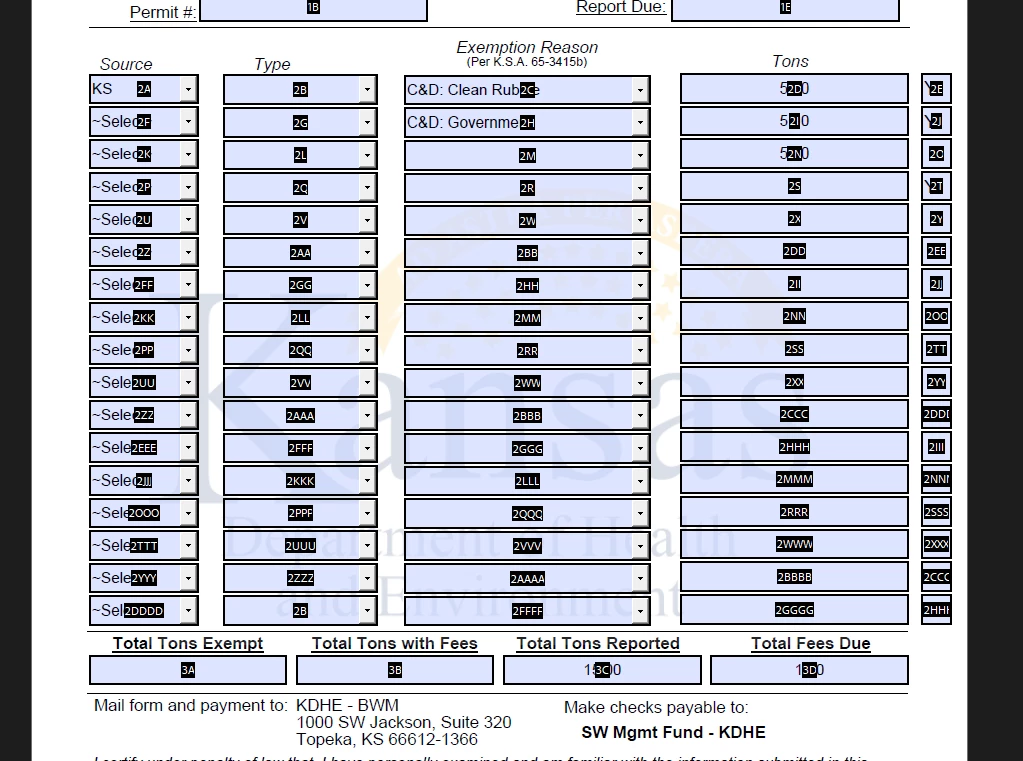Click the Tons field labeled 2MMM
1023x761 pixels.
[794, 480]
